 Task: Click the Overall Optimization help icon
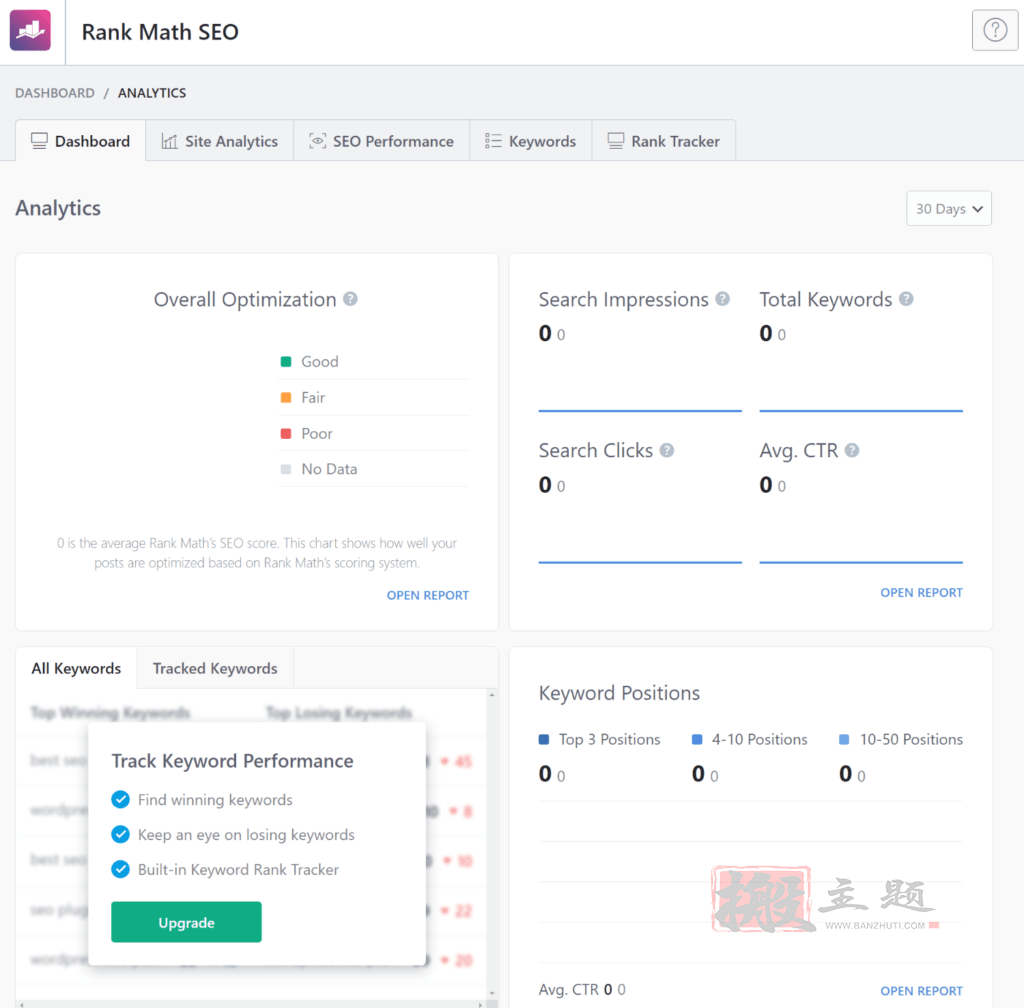(351, 299)
